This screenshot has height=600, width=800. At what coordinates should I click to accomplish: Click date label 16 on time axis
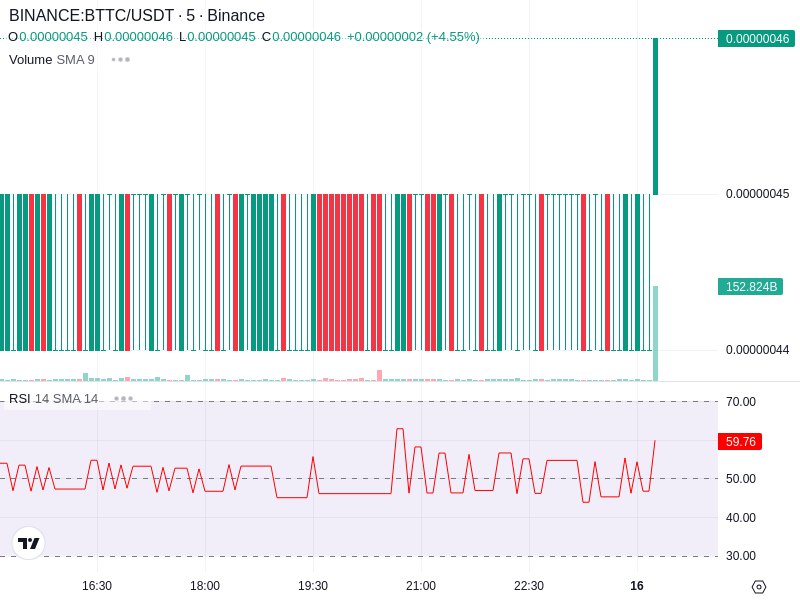[x=637, y=586]
